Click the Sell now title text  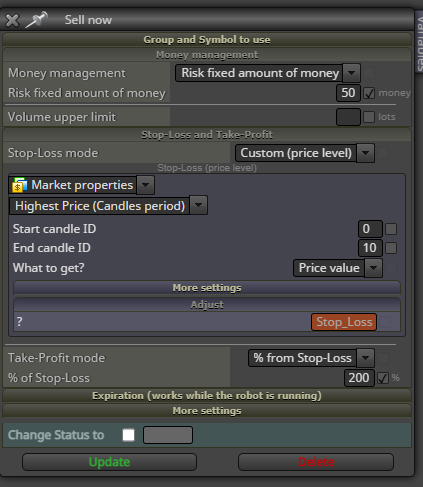[88, 20]
